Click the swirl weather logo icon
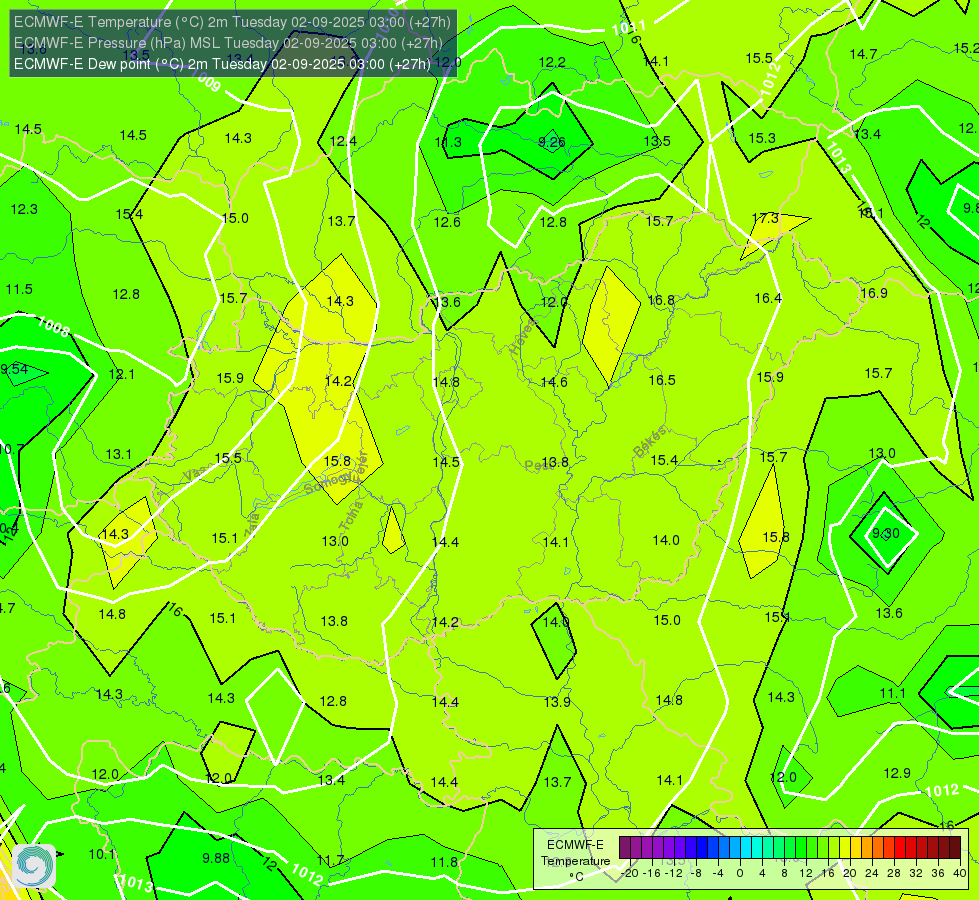 (34, 866)
